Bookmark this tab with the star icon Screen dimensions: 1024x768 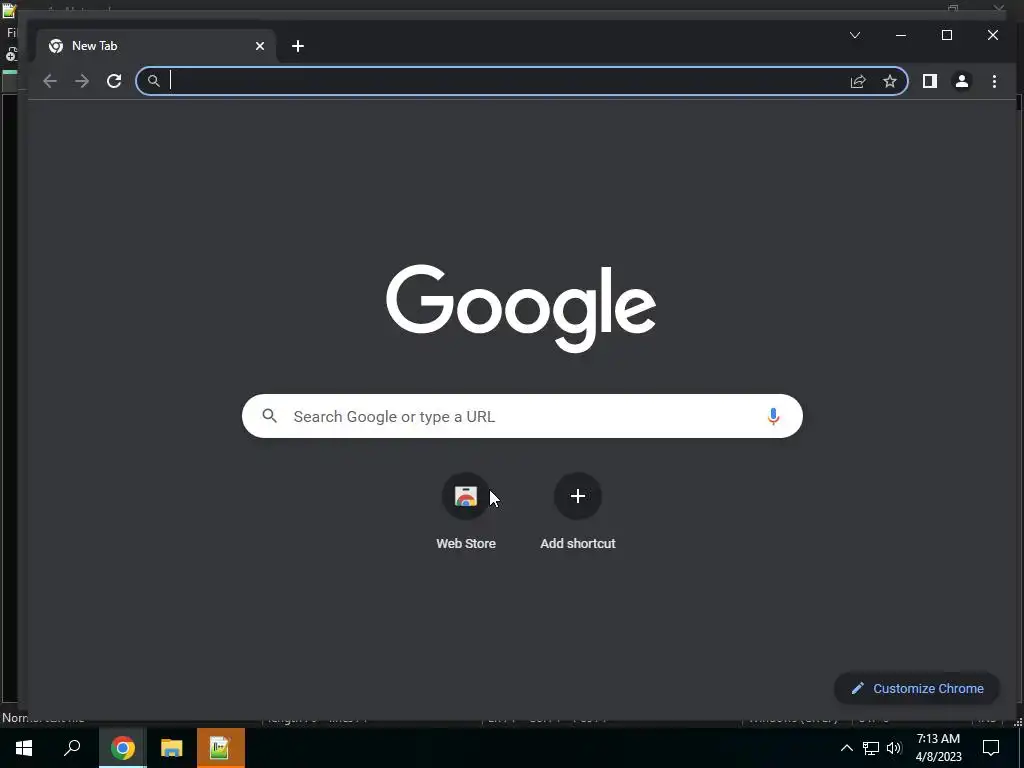click(x=889, y=81)
